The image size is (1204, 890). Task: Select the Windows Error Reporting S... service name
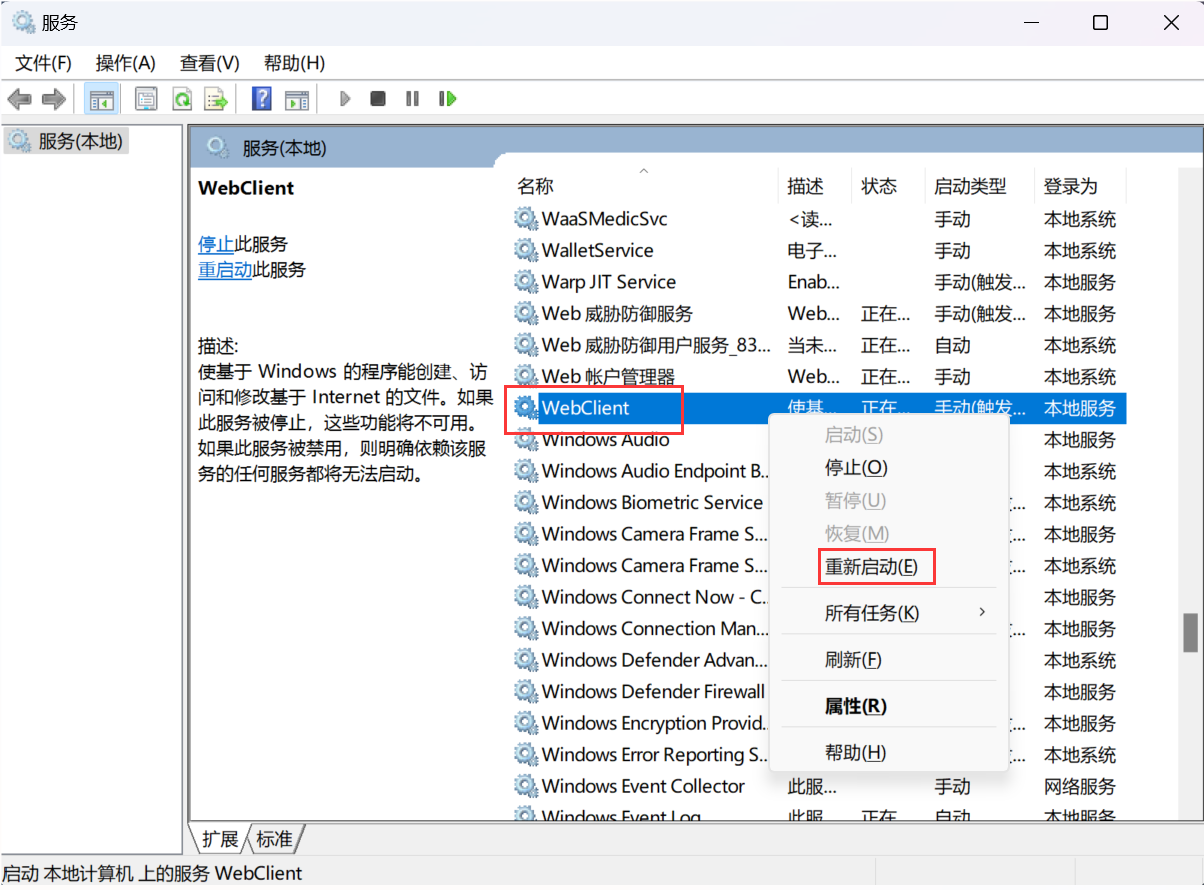[657, 755]
